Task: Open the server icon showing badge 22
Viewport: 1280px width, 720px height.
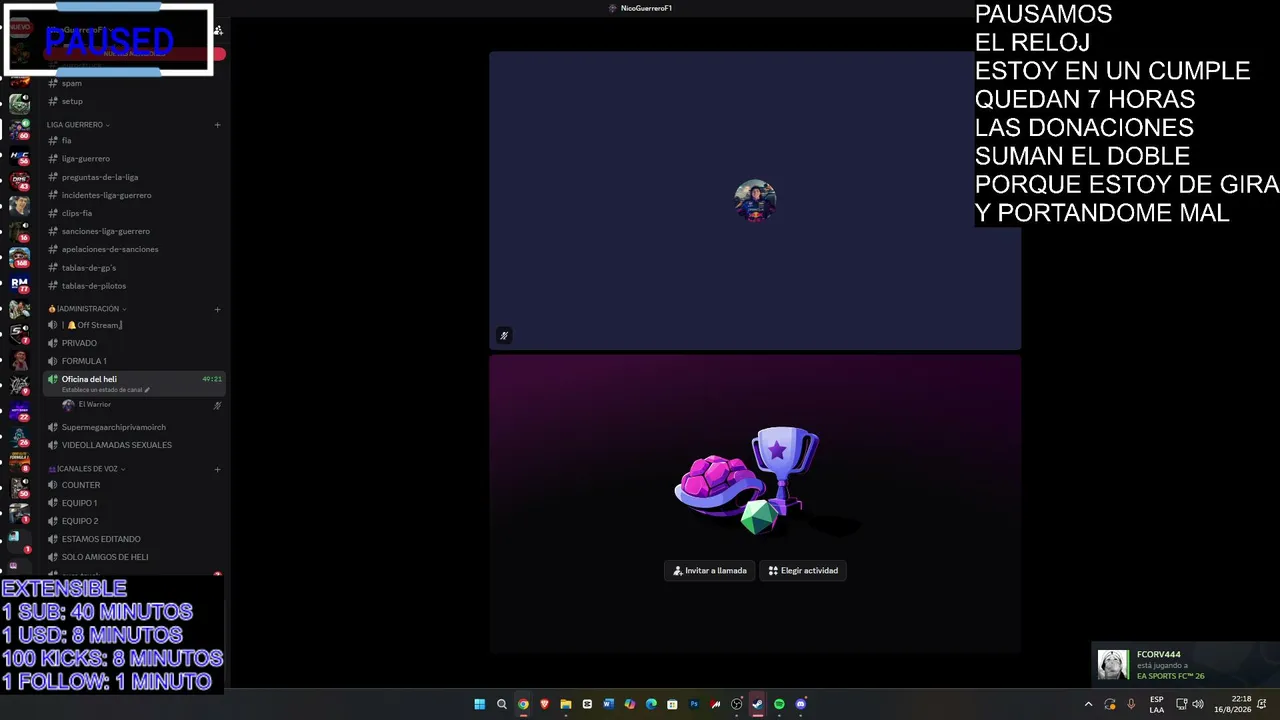Action: 19,411
